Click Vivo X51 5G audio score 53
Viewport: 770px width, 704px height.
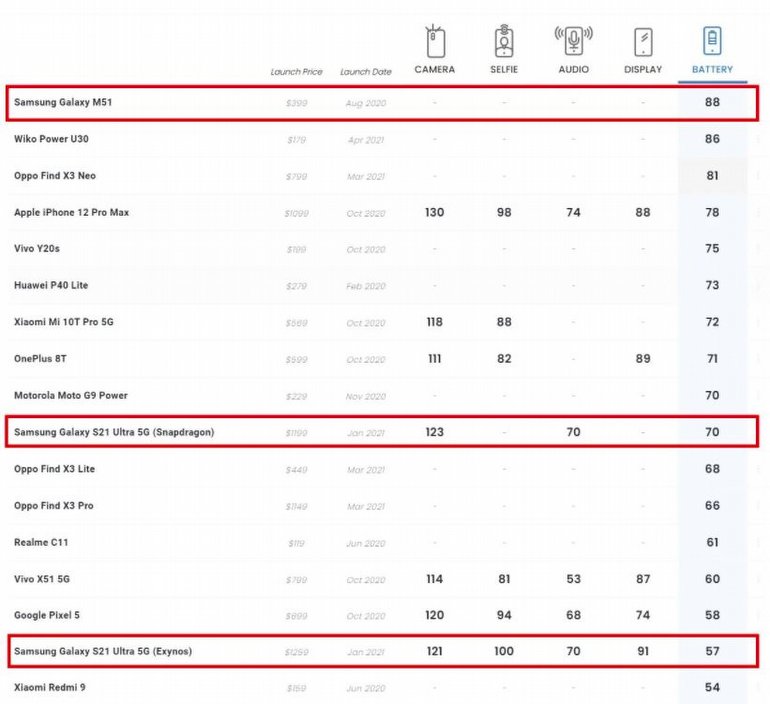(574, 579)
